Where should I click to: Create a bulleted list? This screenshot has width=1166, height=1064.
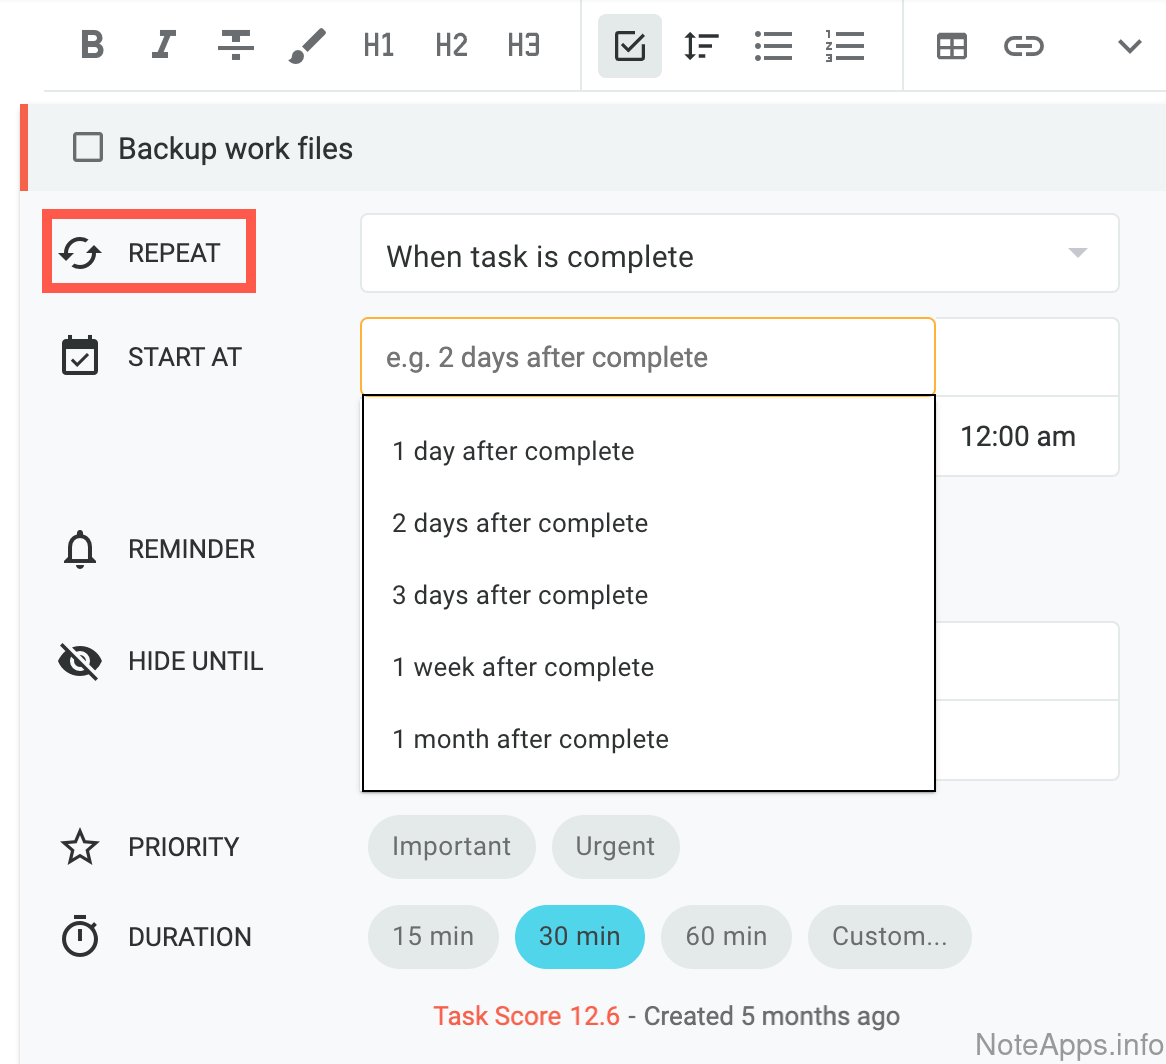coord(773,46)
